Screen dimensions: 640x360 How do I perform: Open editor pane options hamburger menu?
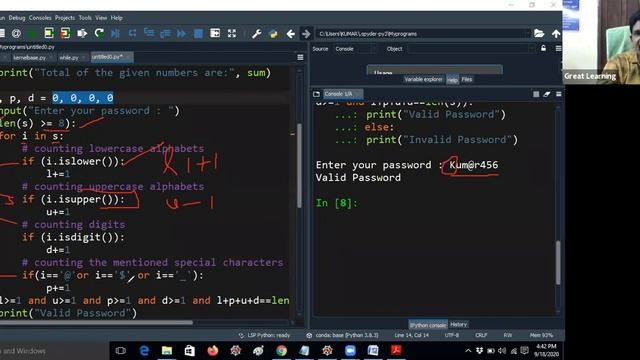300,58
